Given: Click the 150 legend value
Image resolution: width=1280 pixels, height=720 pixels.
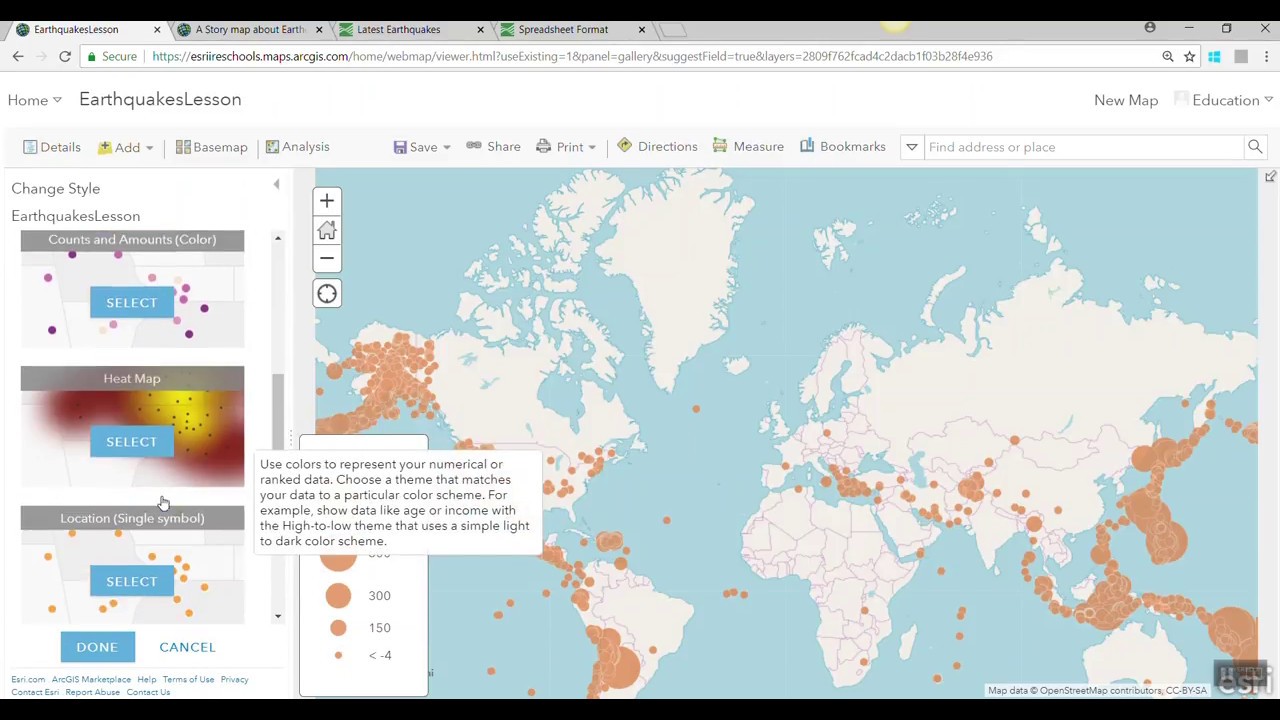Looking at the screenshot, I should (x=379, y=628).
